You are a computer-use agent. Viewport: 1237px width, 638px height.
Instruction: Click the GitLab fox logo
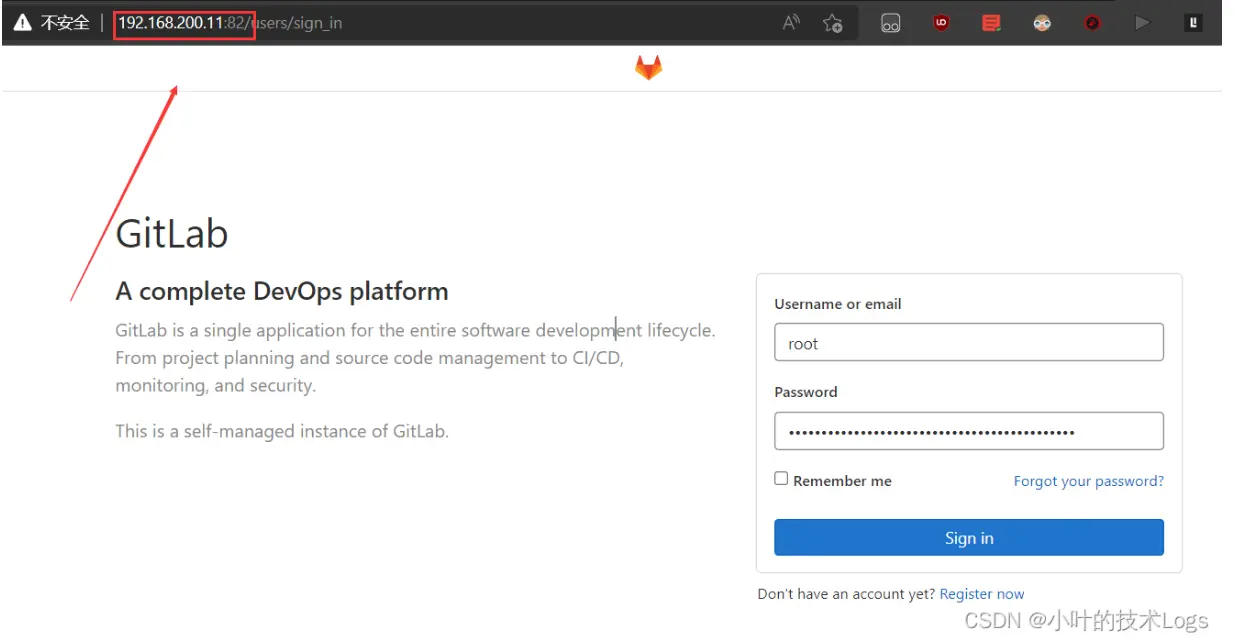pos(648,68)
